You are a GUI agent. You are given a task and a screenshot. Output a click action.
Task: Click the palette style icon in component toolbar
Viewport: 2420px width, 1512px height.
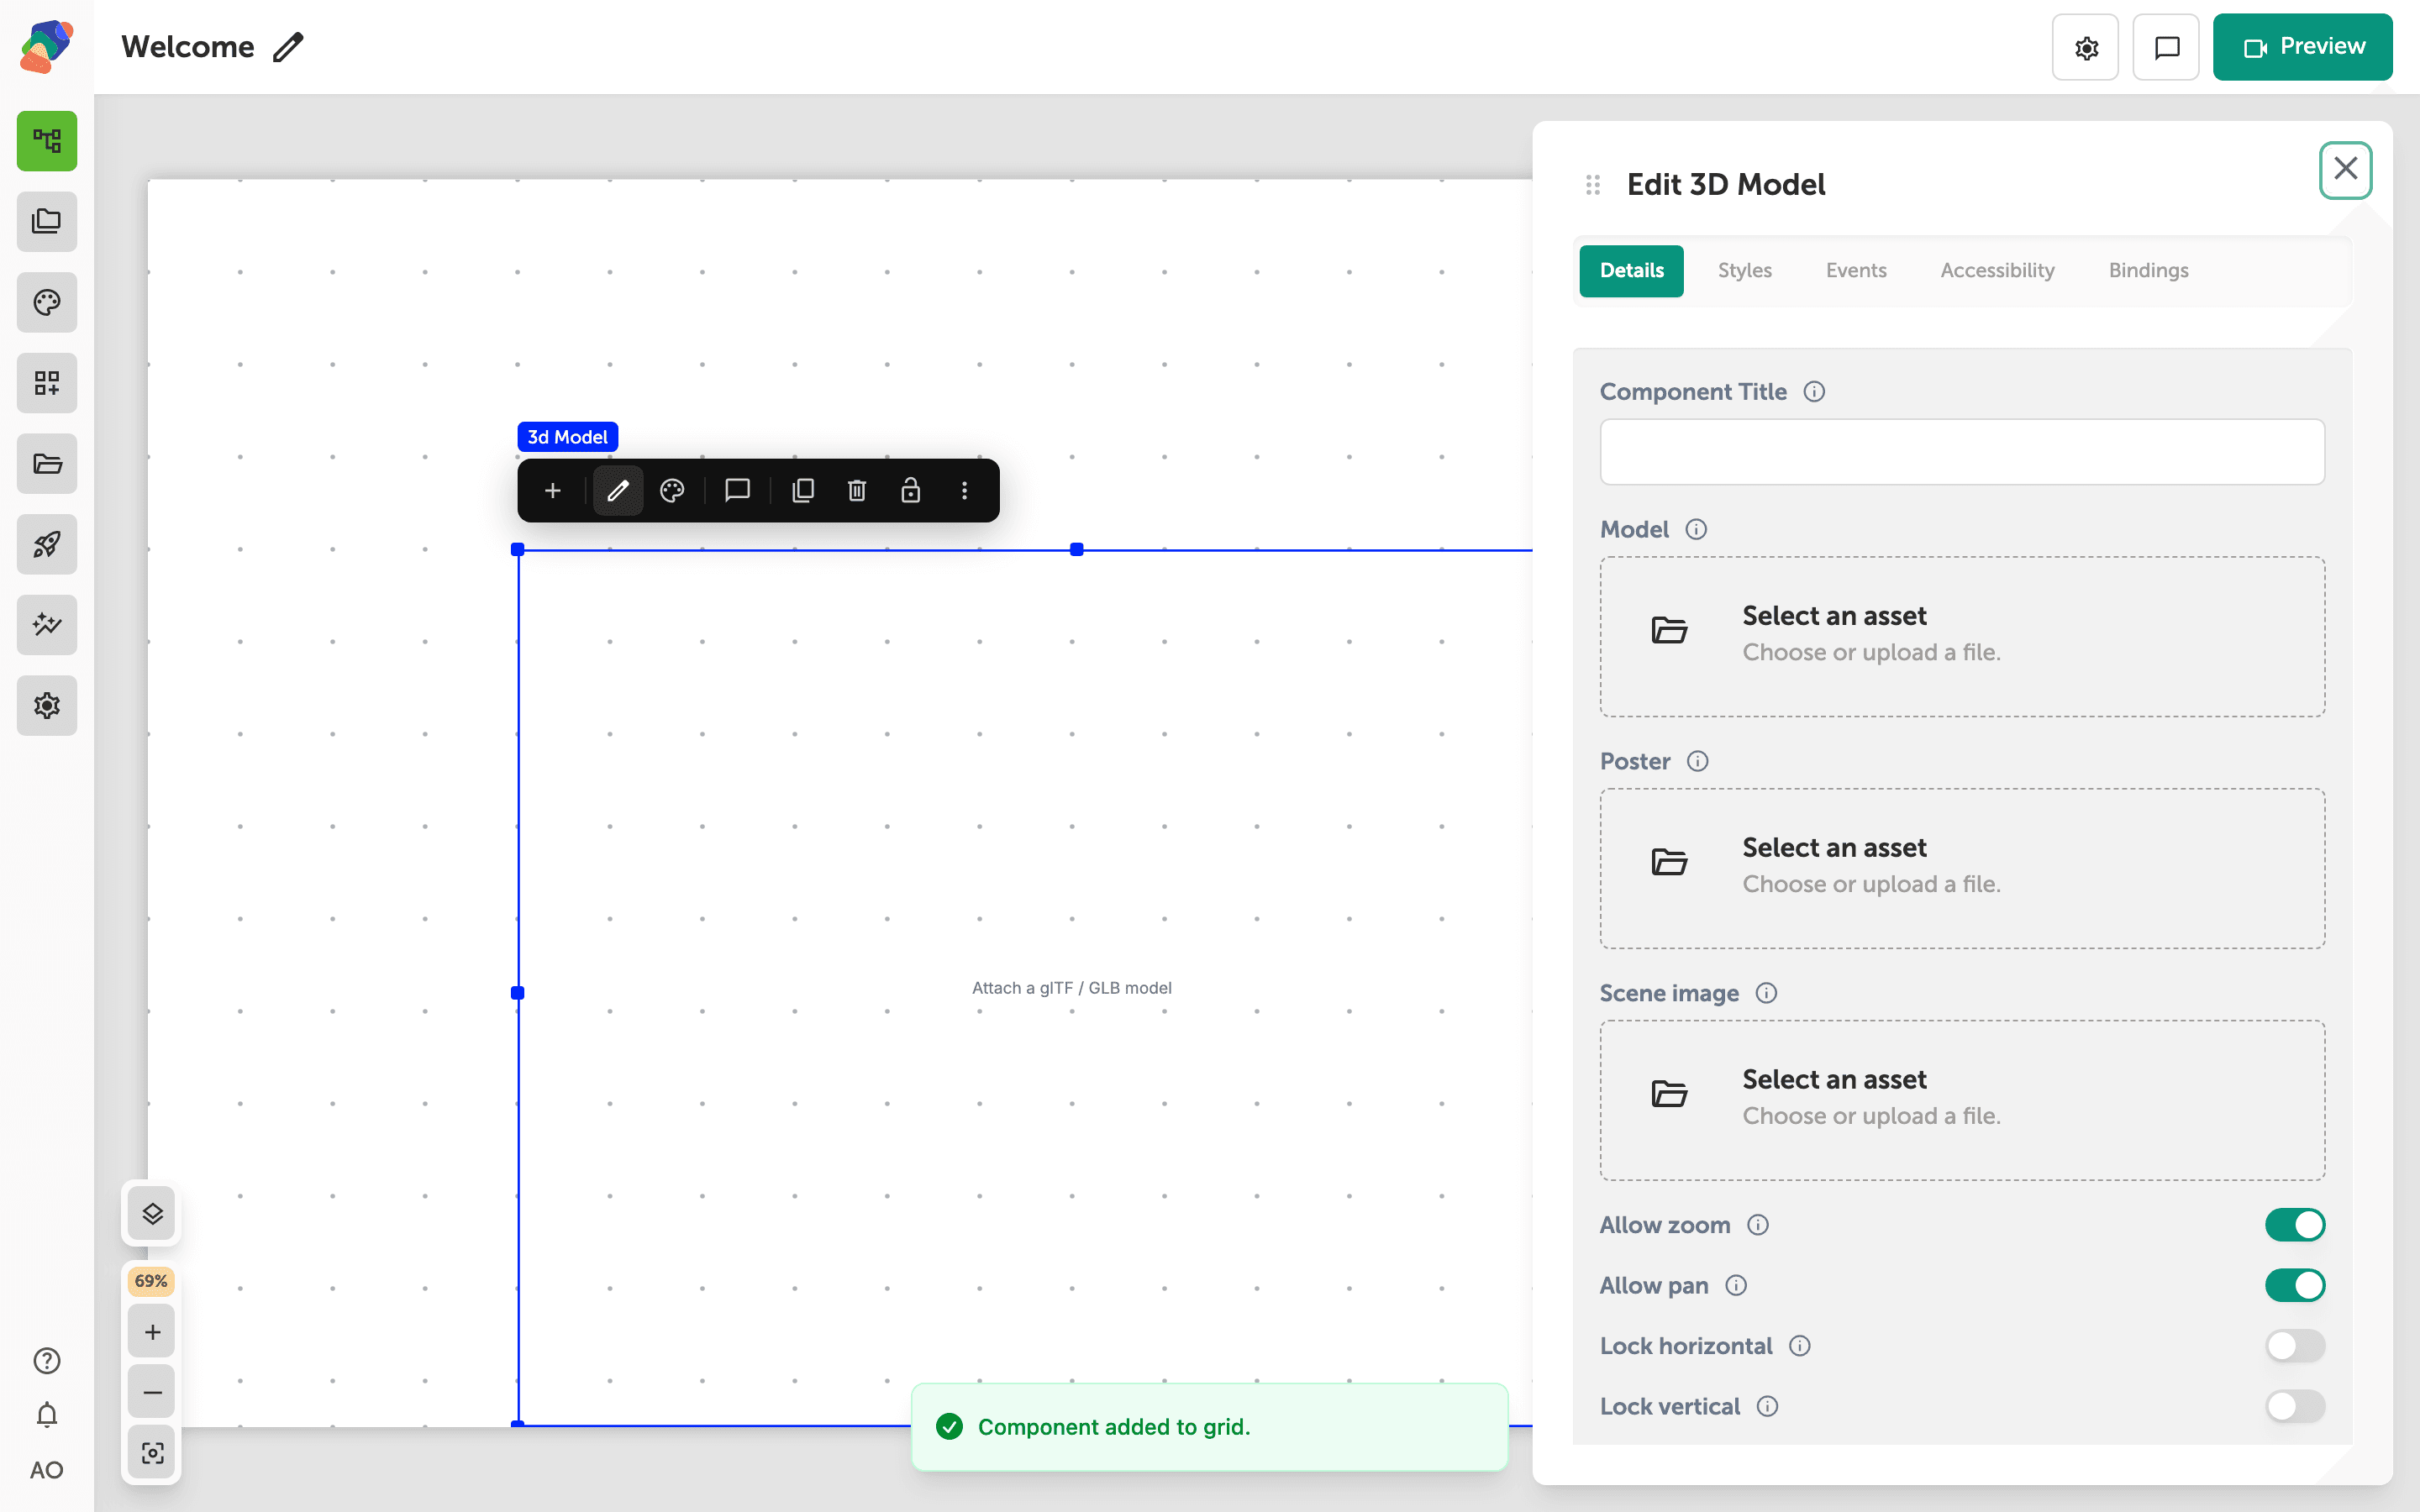(672, 491)
